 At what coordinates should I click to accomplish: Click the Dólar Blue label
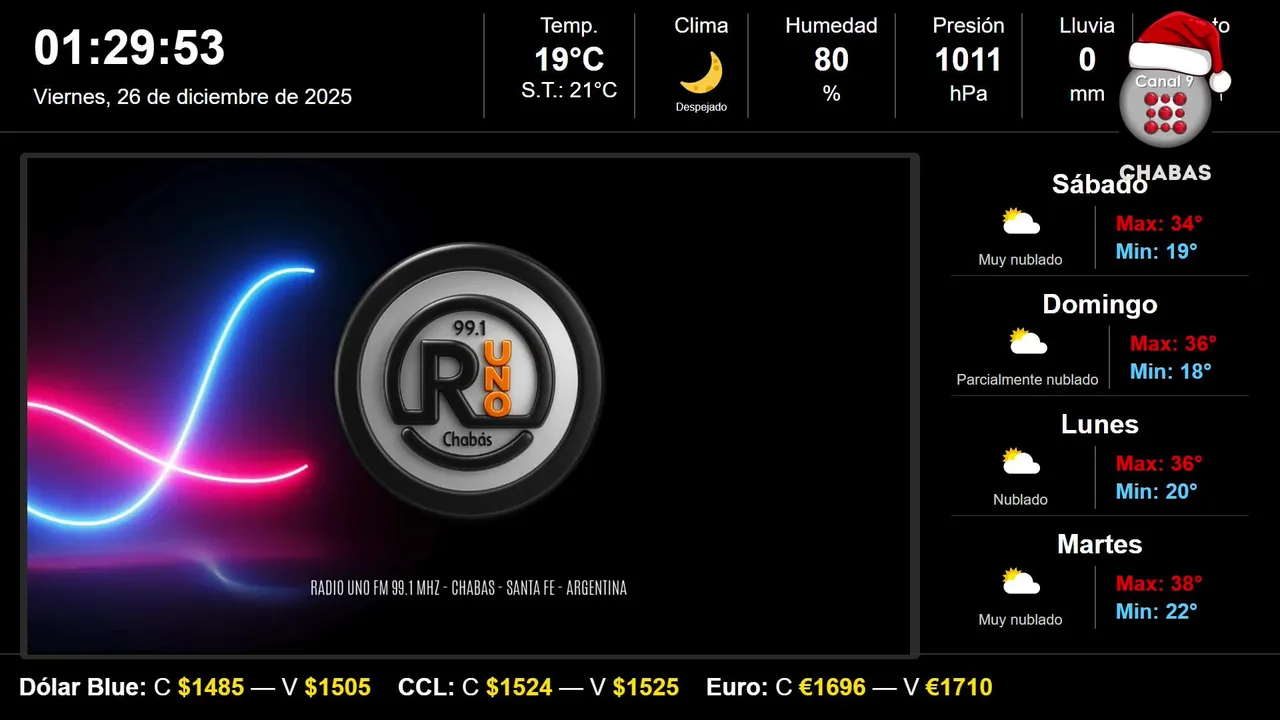click(83, 687)
